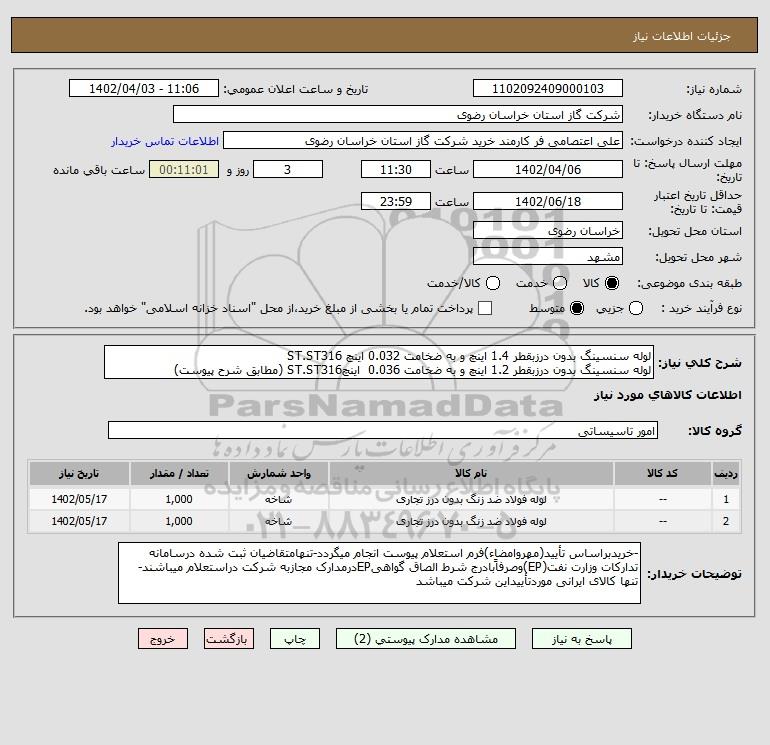This screenshot has width=770, height=745.
Task: Click remaining days field showing 3
Action: click(288, 170)
